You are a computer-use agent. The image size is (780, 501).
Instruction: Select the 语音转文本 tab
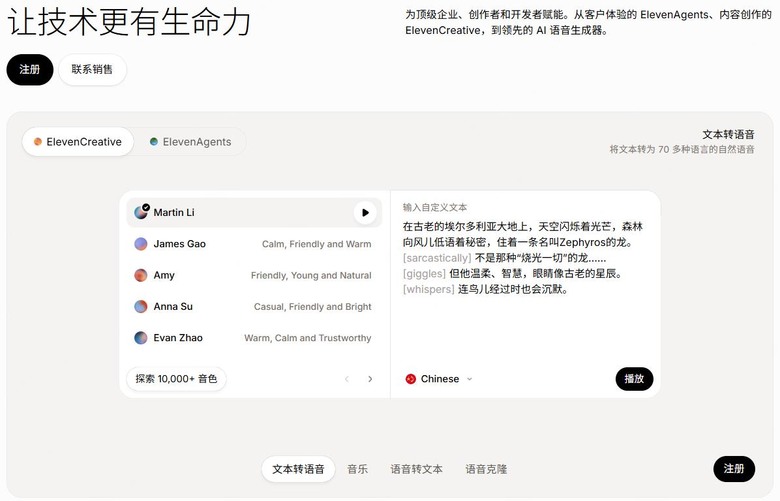[x=416, y=469]
